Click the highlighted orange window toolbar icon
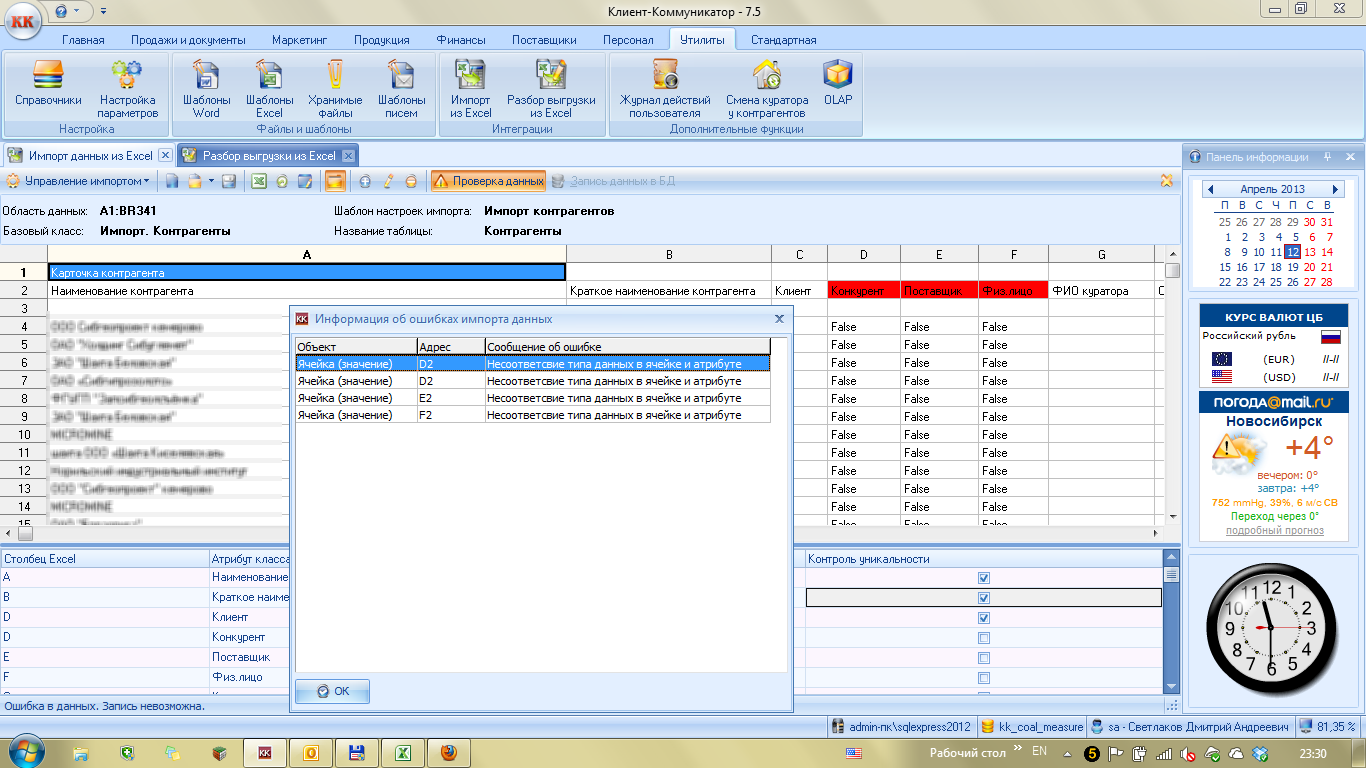The width and height of the screenshot is (1366, 768). point(335,181)
